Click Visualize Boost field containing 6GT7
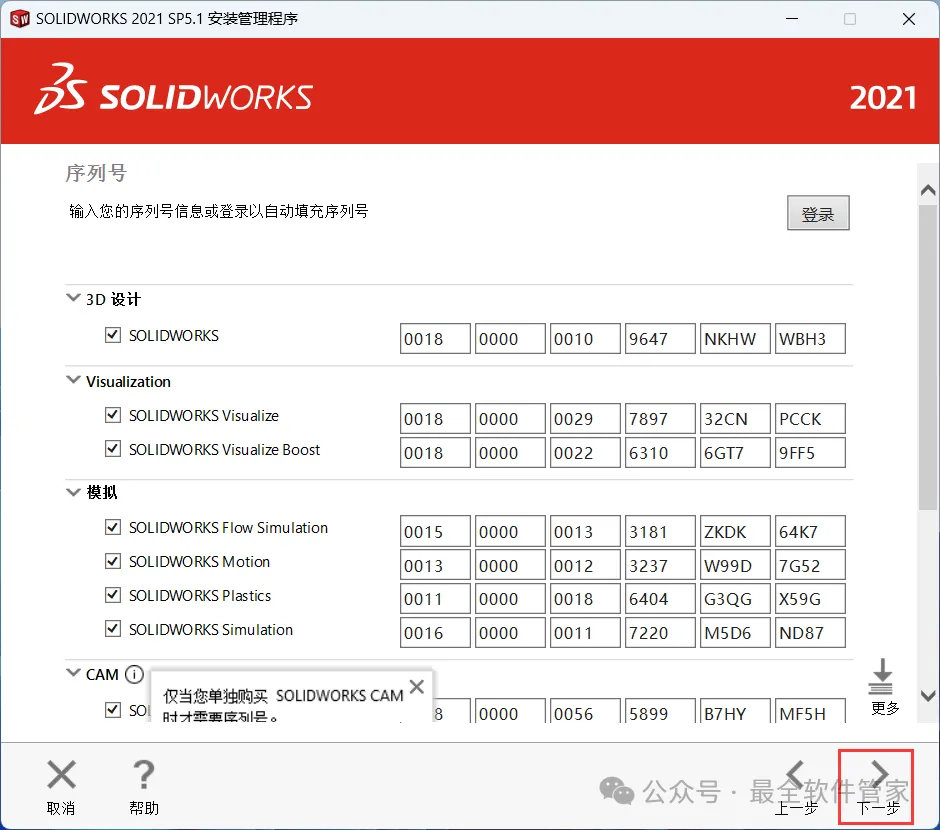 tap(735, 452)
